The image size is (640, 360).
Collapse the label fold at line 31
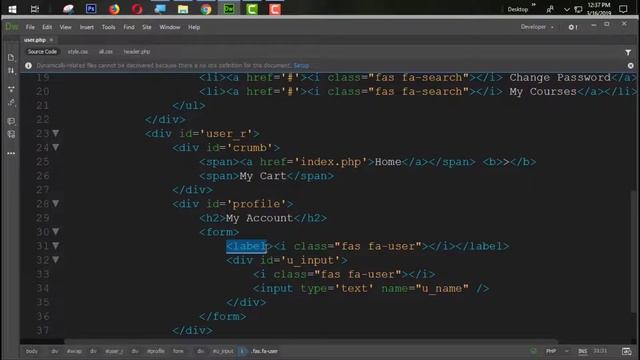(x=56, y=246)
